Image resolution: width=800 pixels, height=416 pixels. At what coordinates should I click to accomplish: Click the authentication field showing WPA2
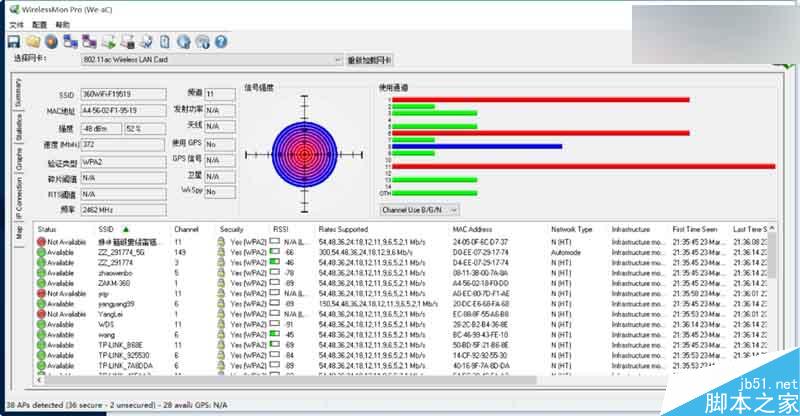pos(123,162)
